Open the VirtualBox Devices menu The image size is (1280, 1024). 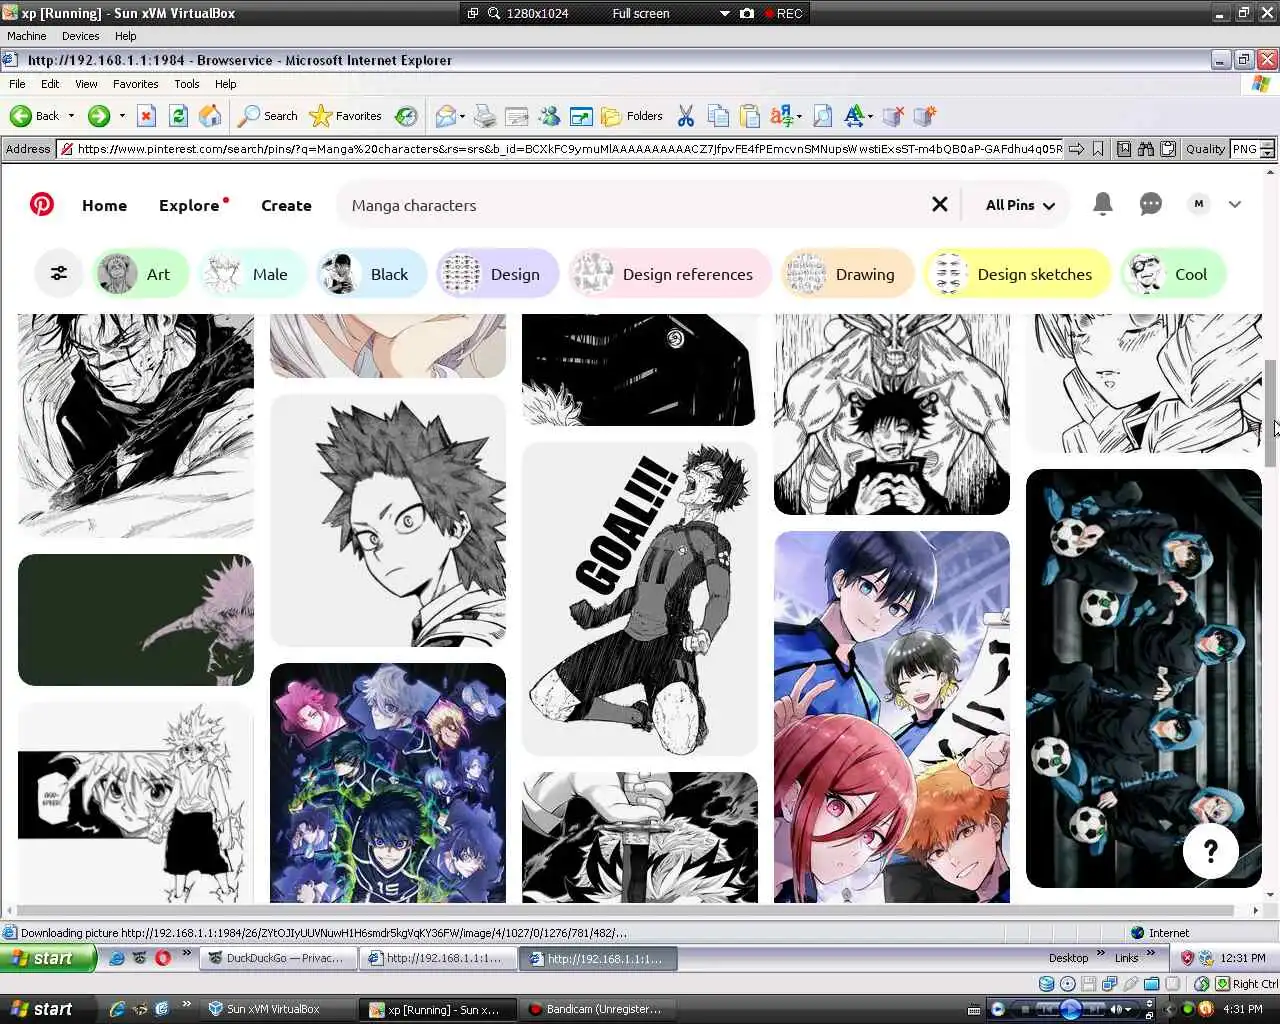[80, 36]
